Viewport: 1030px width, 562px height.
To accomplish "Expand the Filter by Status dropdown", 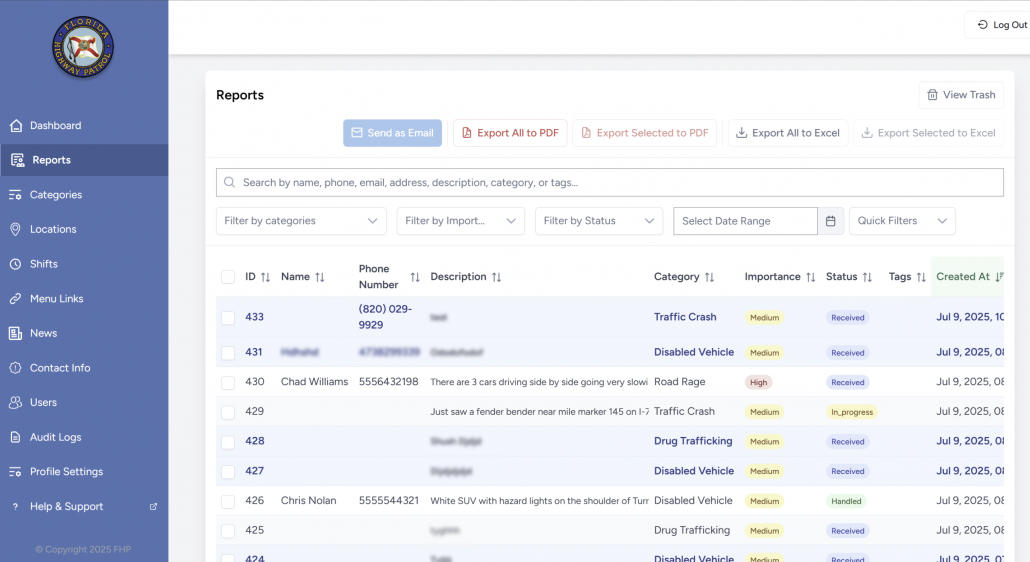I will [598, 221].
